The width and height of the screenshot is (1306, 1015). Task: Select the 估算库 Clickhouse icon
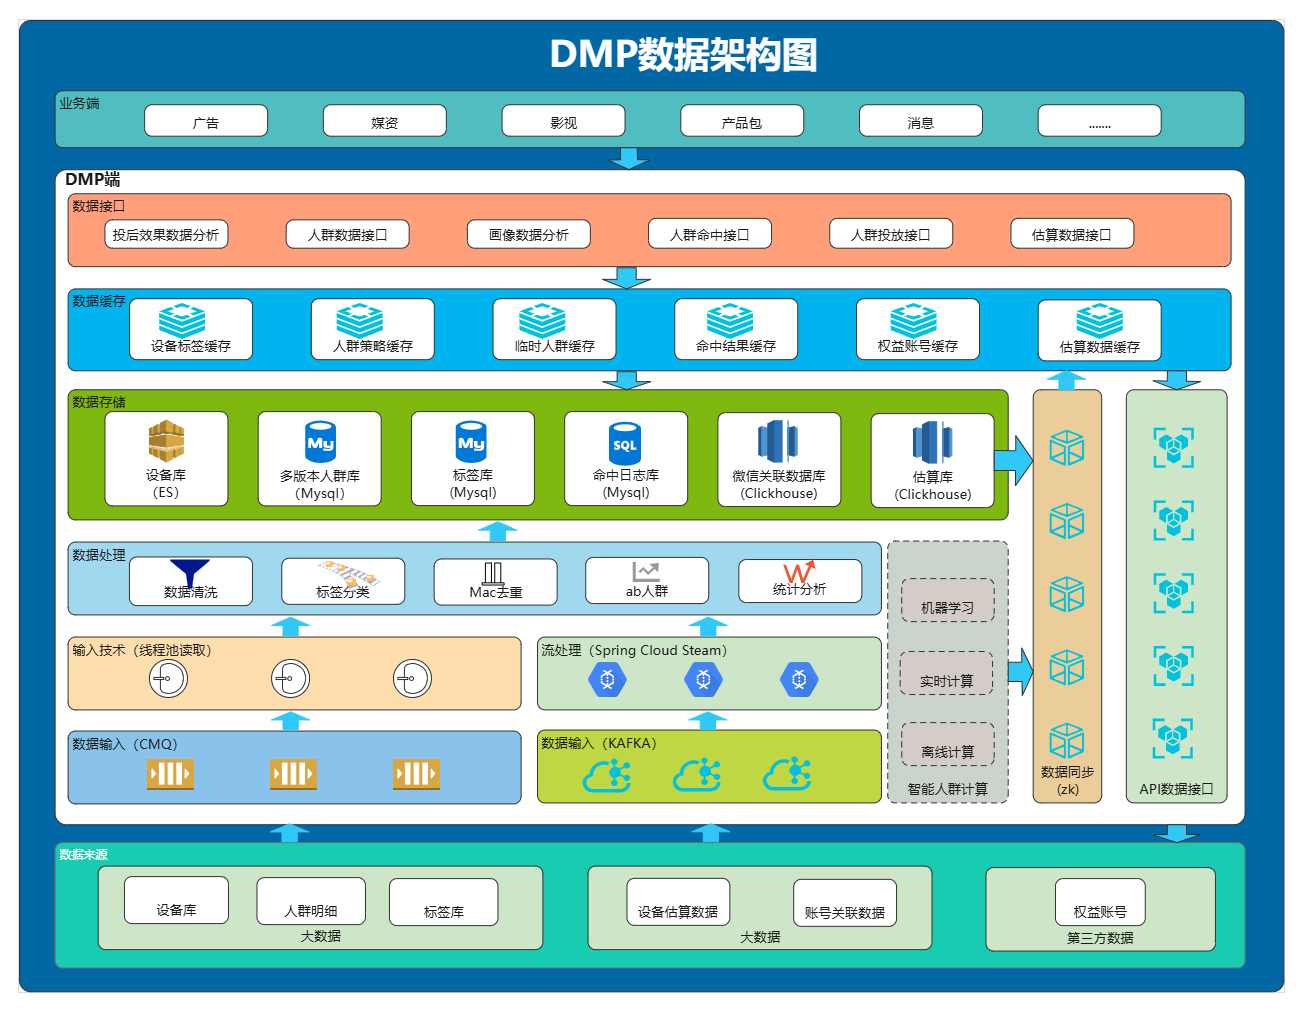click(x=932, y=442)
